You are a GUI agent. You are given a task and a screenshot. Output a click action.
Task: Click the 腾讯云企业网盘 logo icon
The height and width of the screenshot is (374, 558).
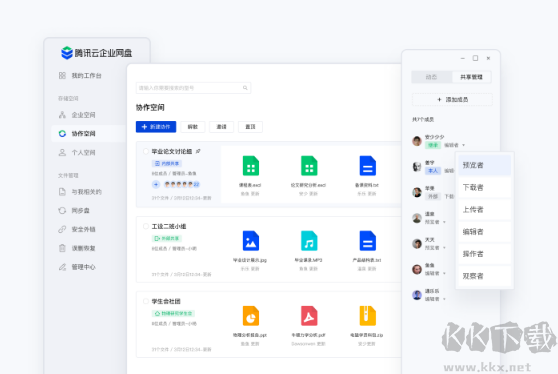(x=67, y=53)
